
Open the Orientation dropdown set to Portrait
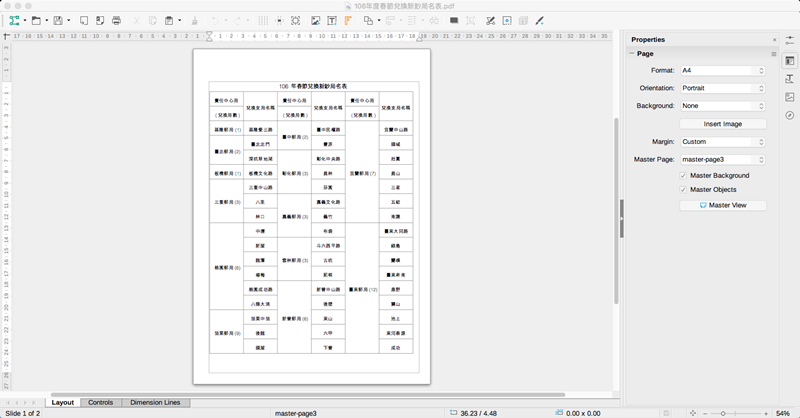[722, 88]
